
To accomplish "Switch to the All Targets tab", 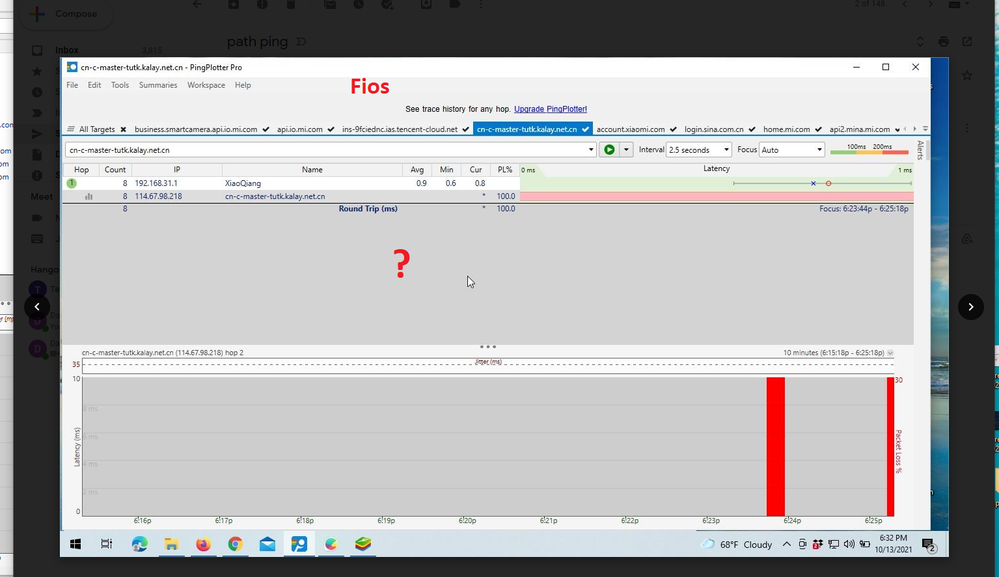I will (97, 129).
